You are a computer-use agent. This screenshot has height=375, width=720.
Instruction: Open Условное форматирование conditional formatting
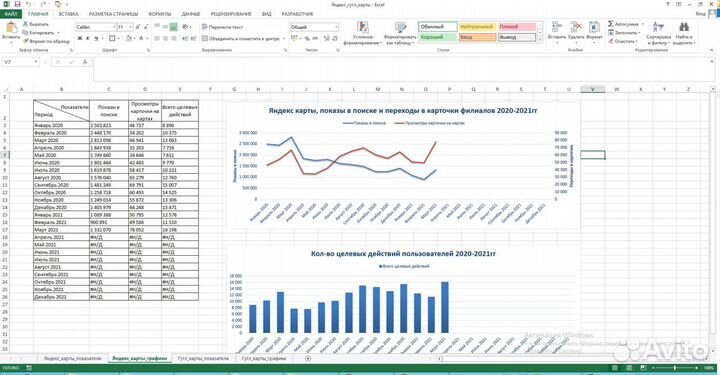pos(363,33)
